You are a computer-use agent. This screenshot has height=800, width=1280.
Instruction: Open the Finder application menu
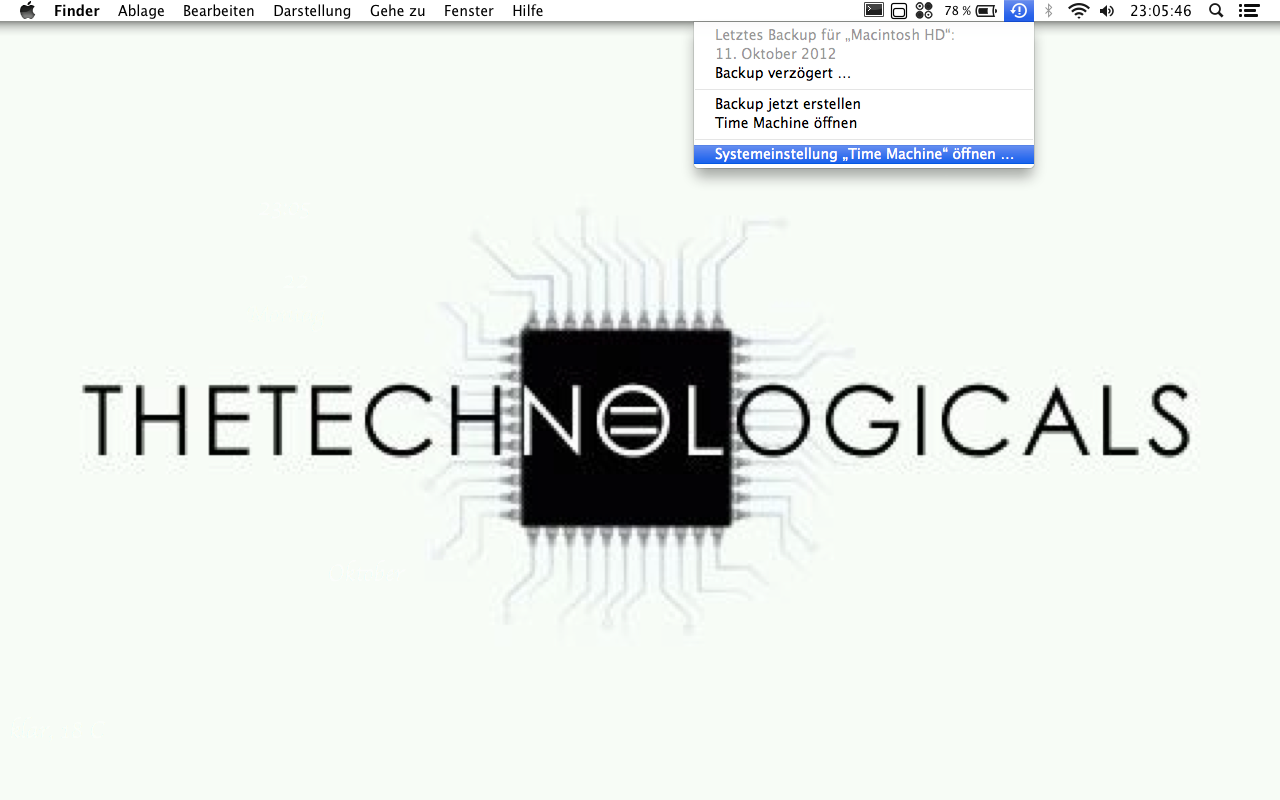[77, 11]
